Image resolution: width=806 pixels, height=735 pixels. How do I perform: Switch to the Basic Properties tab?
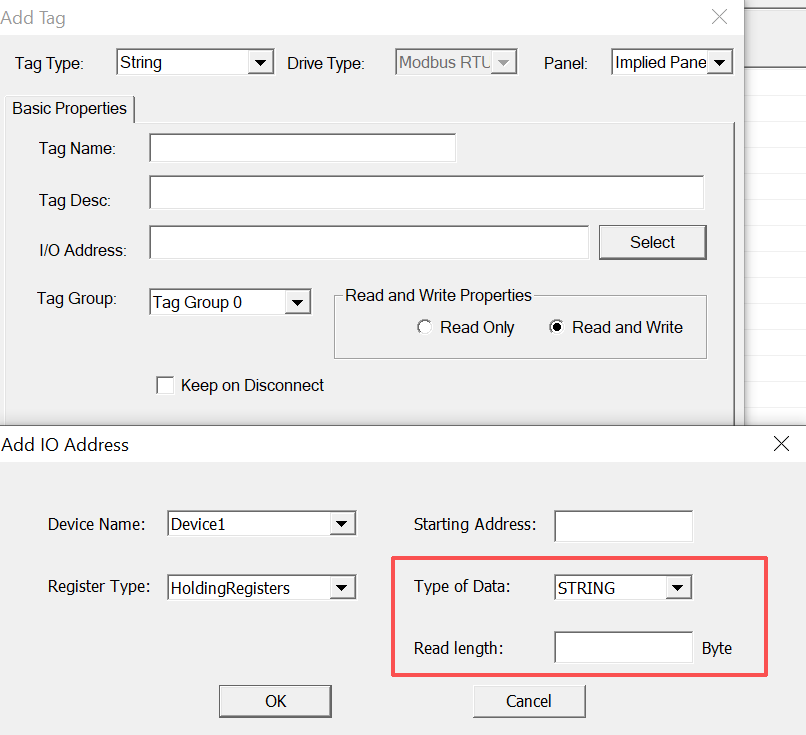coord(70,109)
